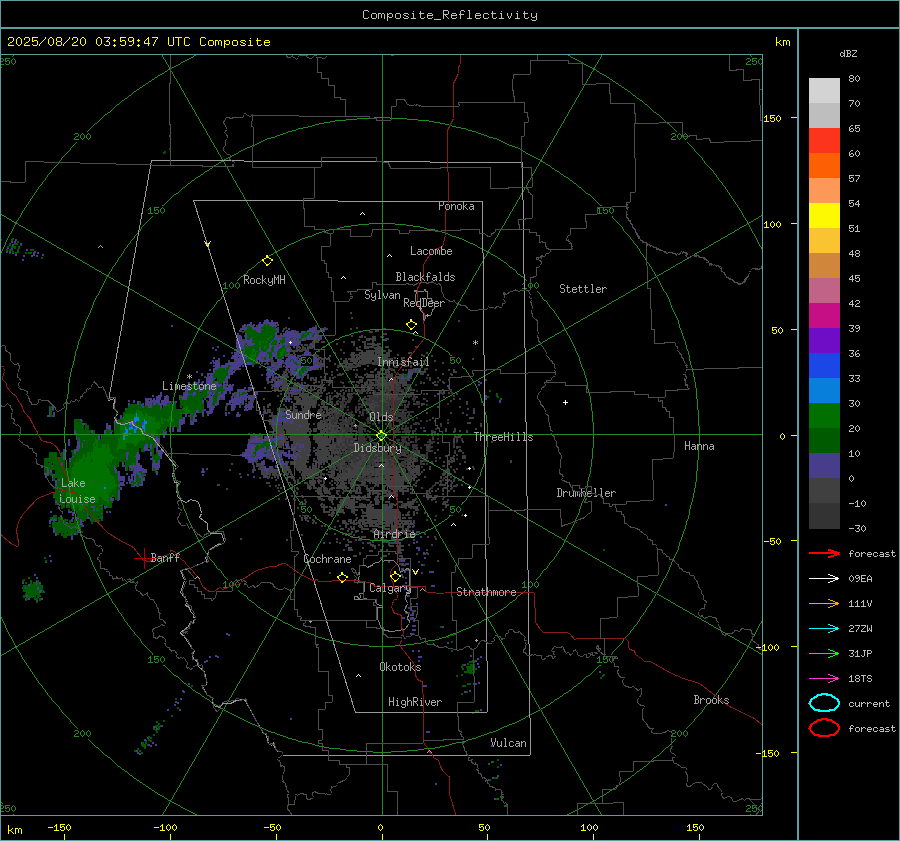Click the magenta 18TS arrow icon
Screen dimensions: 900x841
(824, 679)
